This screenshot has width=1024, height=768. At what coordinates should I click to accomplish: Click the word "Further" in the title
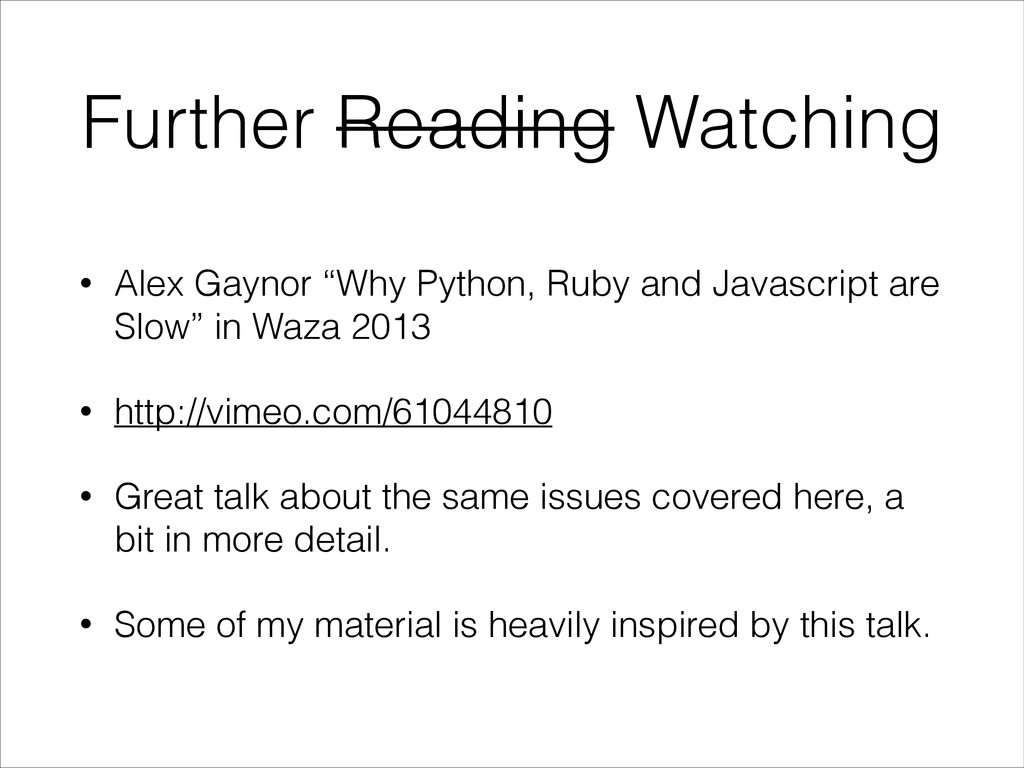(x=199, y=121)
